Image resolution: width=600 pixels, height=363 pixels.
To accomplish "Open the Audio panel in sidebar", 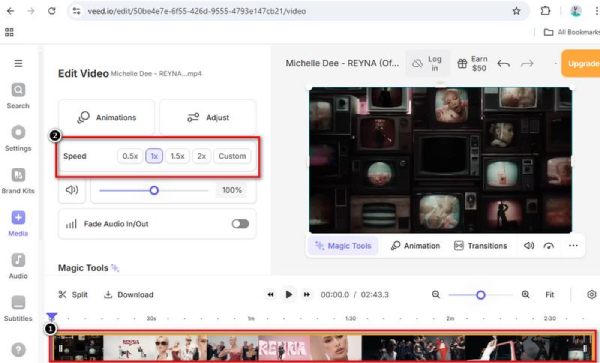I will (x=18, y=266).
